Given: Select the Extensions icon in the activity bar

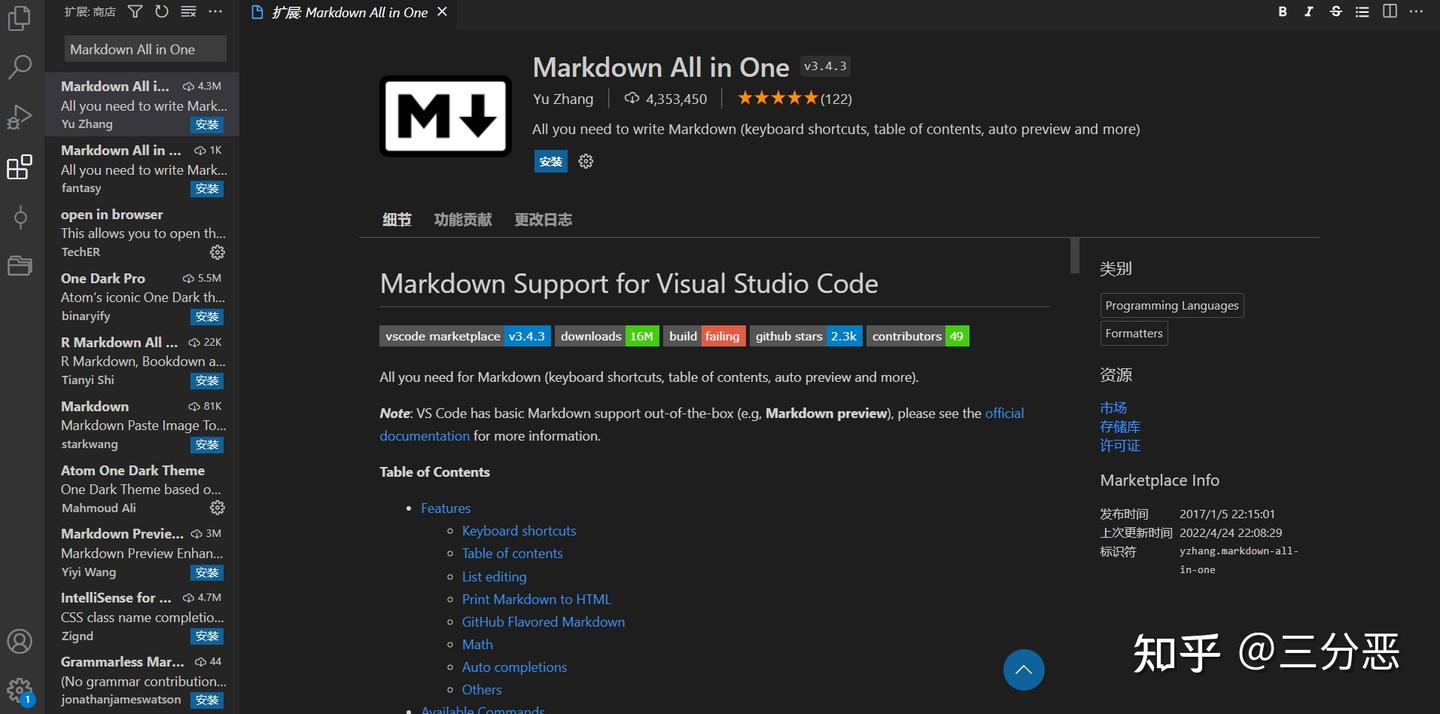Looking at the screenshot, I should click(19, 167).
